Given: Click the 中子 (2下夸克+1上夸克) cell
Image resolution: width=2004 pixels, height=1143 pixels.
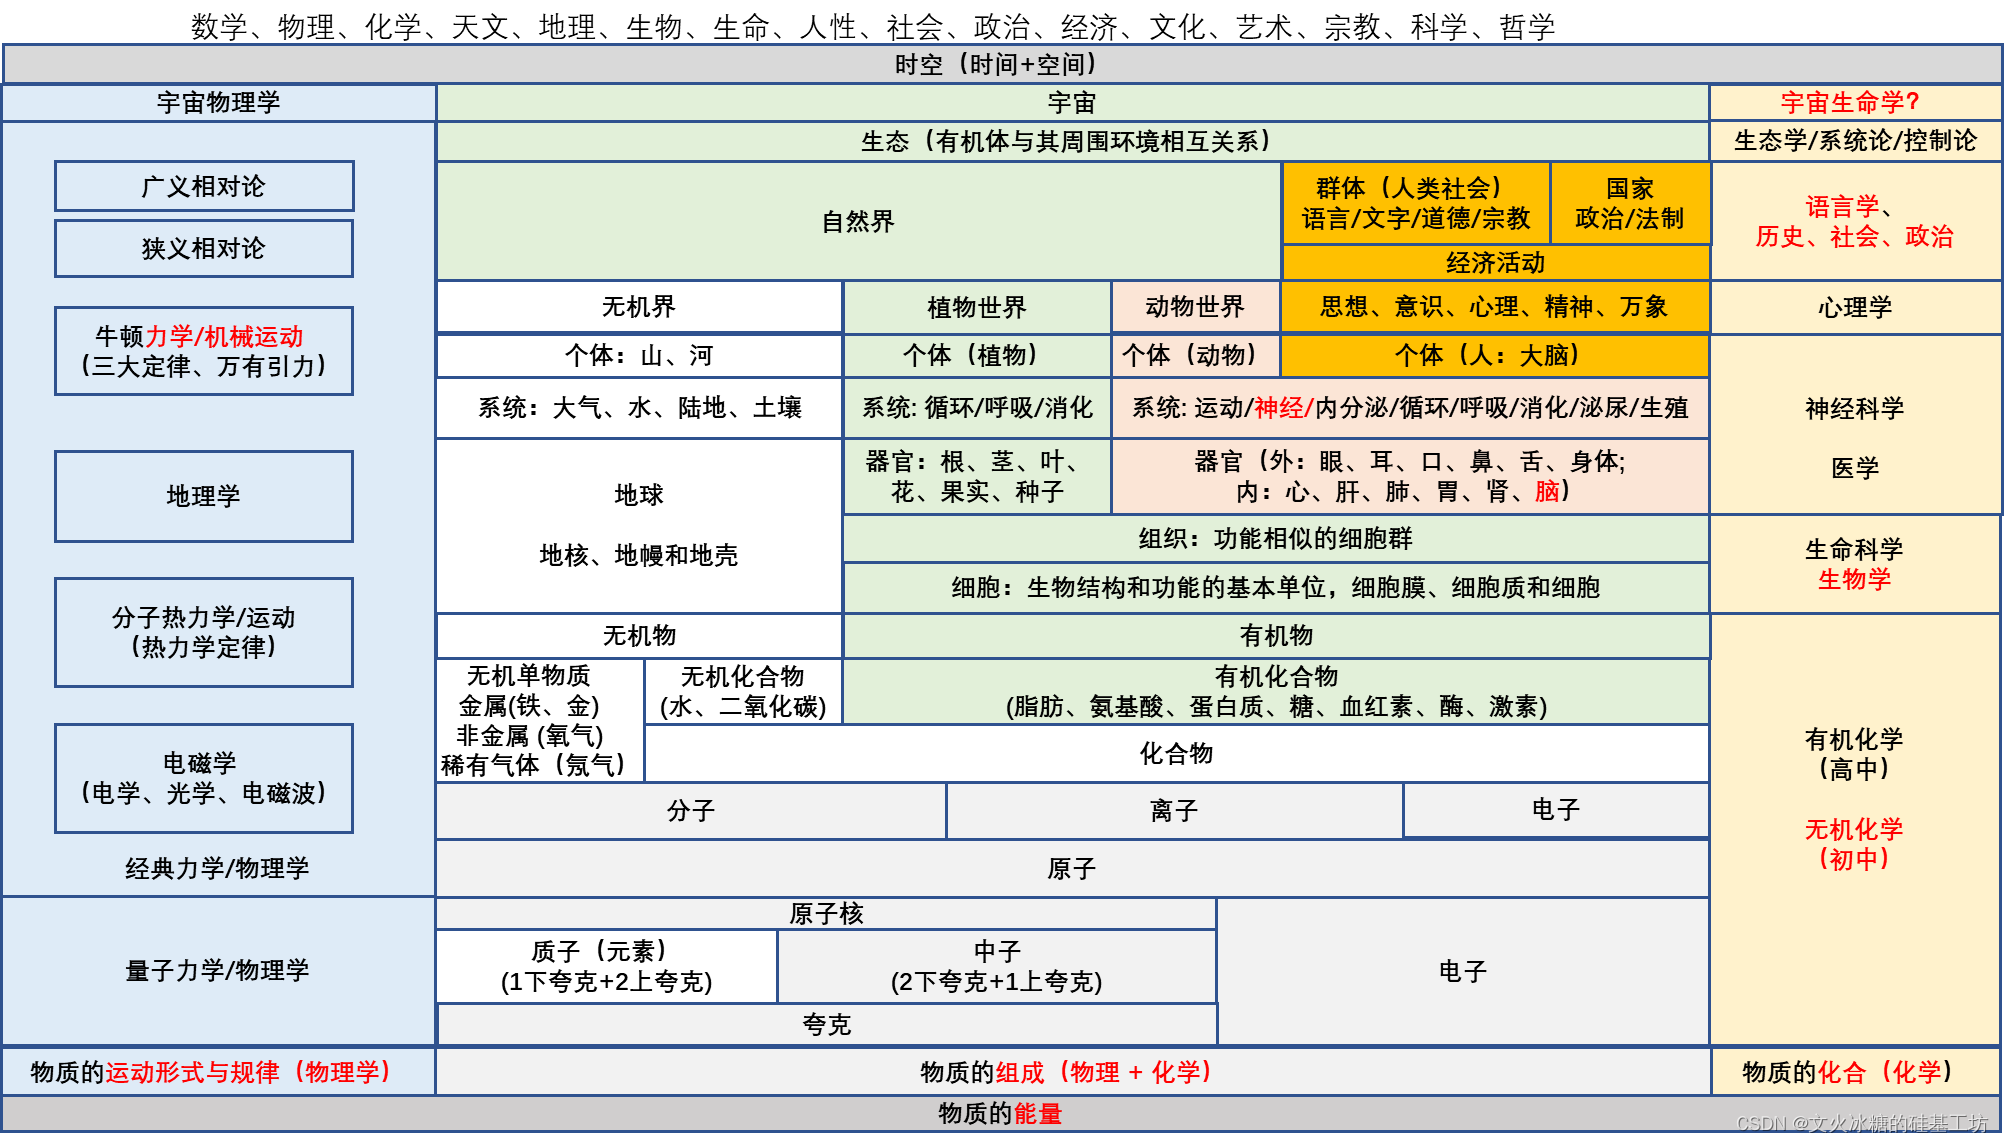Looking at the screenshot, I should click(997, 966).
